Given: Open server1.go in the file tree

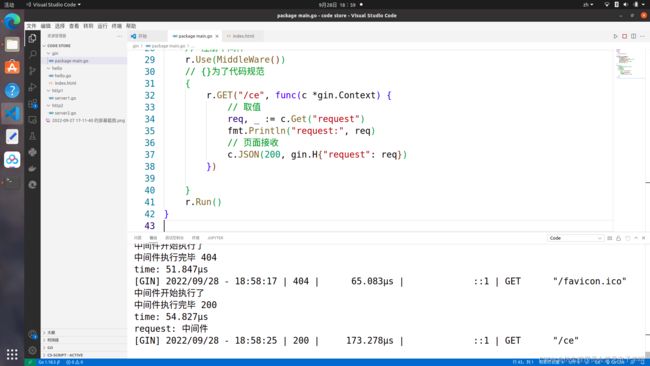Looking at the screenshot, I should [84, 98].
